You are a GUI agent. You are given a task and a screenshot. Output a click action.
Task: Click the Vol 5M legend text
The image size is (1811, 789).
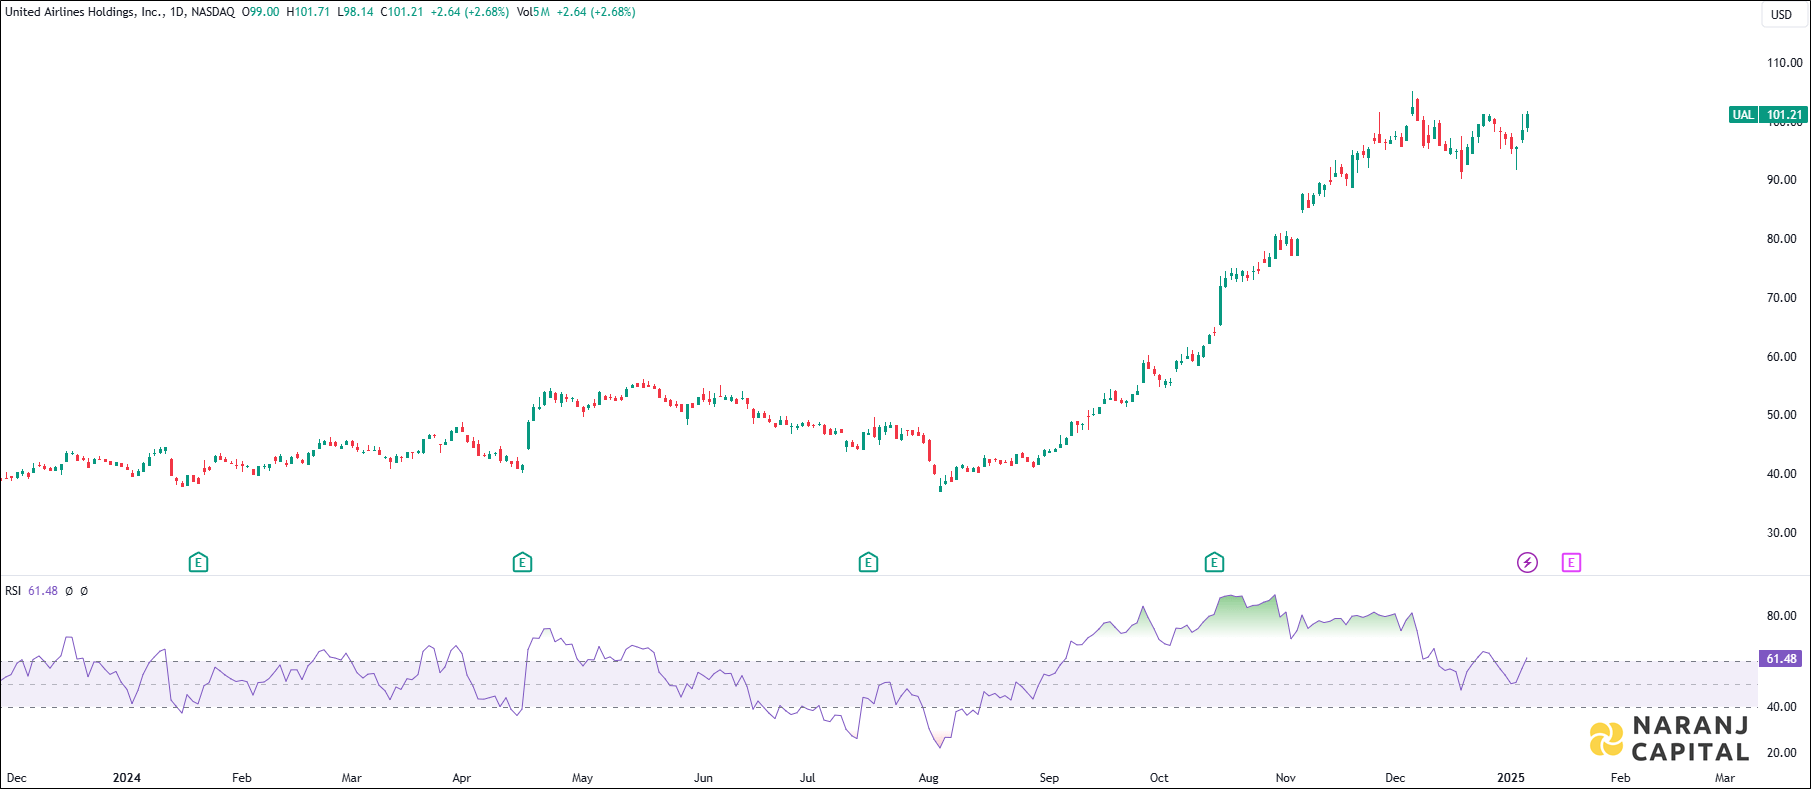click(x=533, y=12)
